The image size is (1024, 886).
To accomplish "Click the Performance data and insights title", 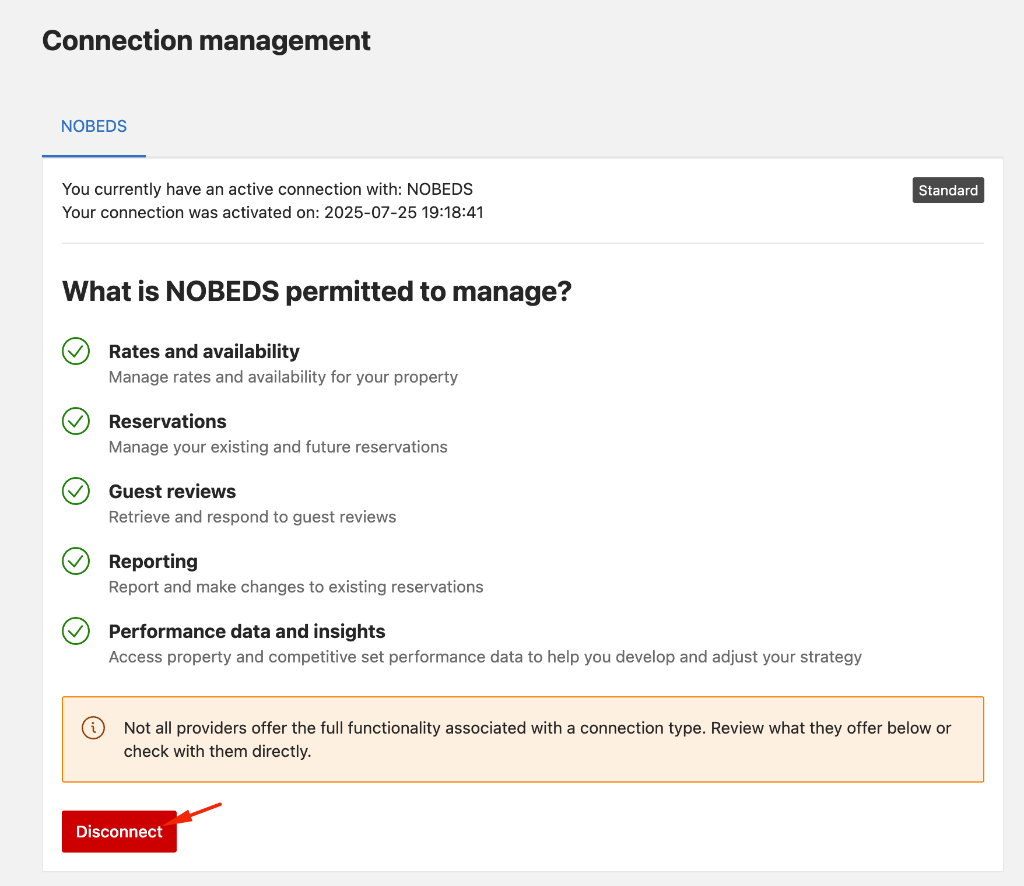I will [247, 632].
